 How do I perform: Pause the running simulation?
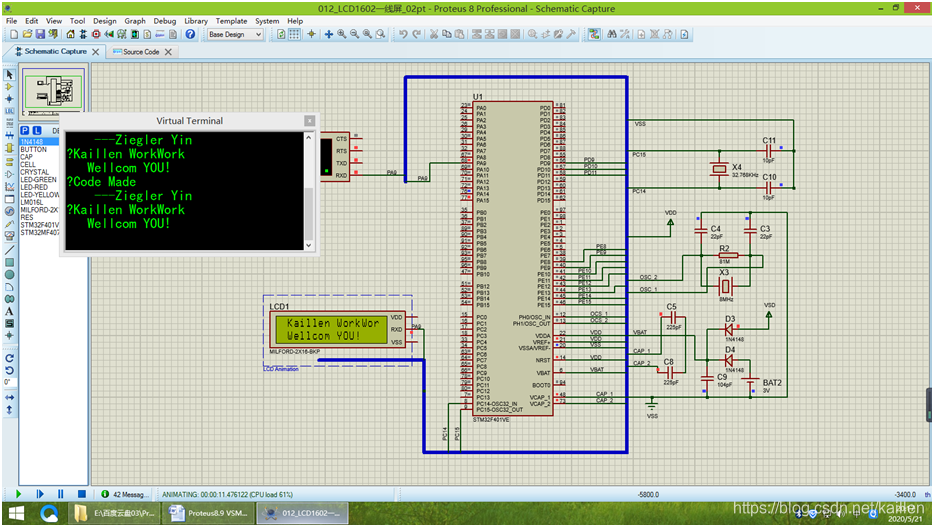(x=60, y=494)
